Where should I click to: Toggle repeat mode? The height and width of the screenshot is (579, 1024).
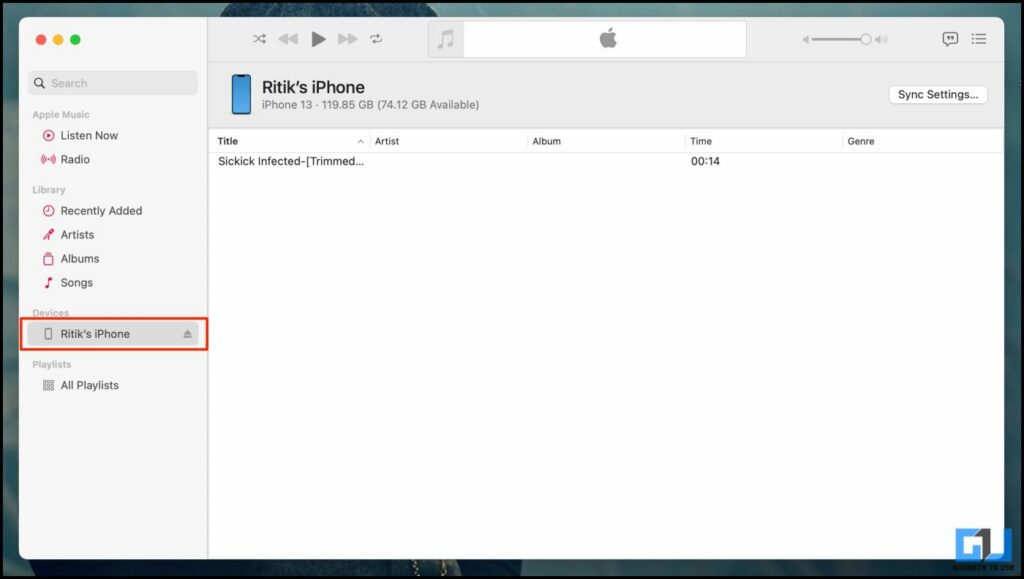tap(378, 39)
